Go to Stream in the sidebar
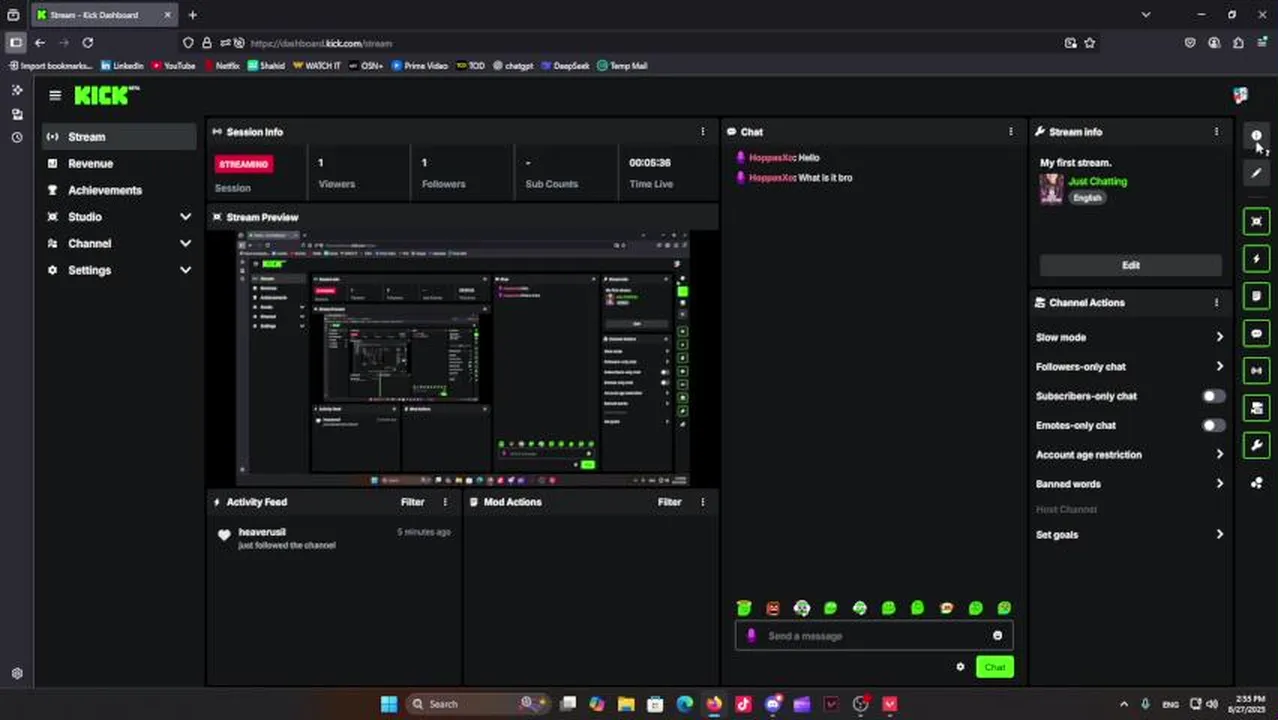The width and height of the screenshot is (1278, 720). tap(119, 137)
